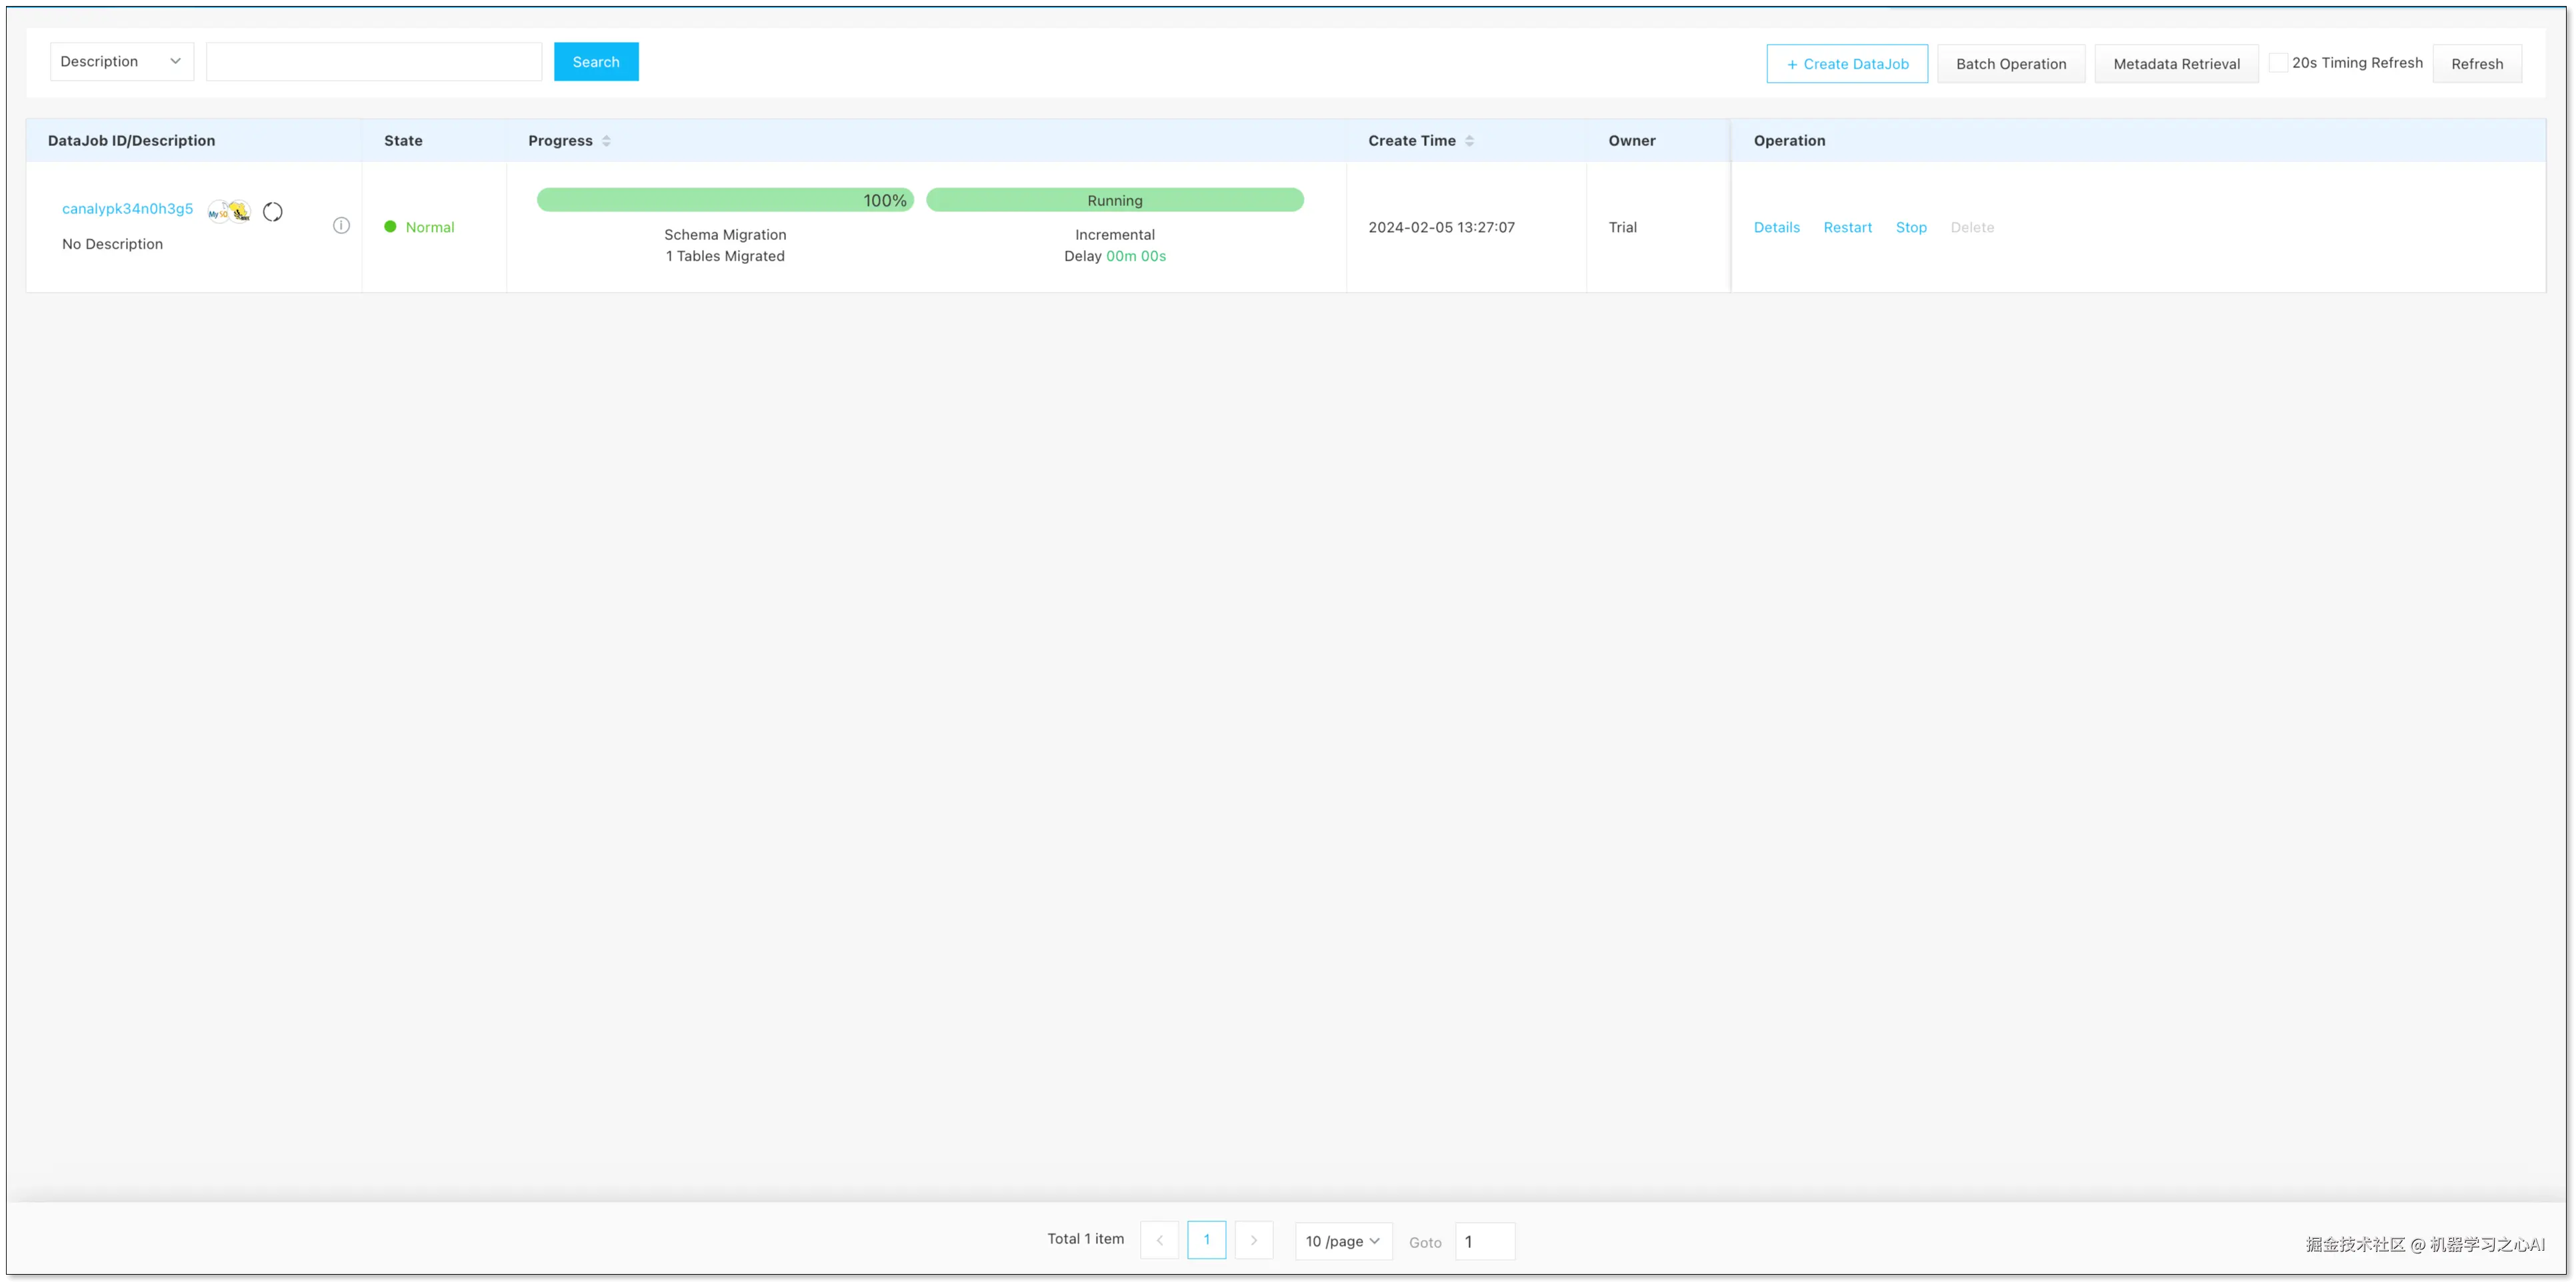Click the info icon in DataJob row
The width and height of the screenshot is (2576, 1284).
341,226
